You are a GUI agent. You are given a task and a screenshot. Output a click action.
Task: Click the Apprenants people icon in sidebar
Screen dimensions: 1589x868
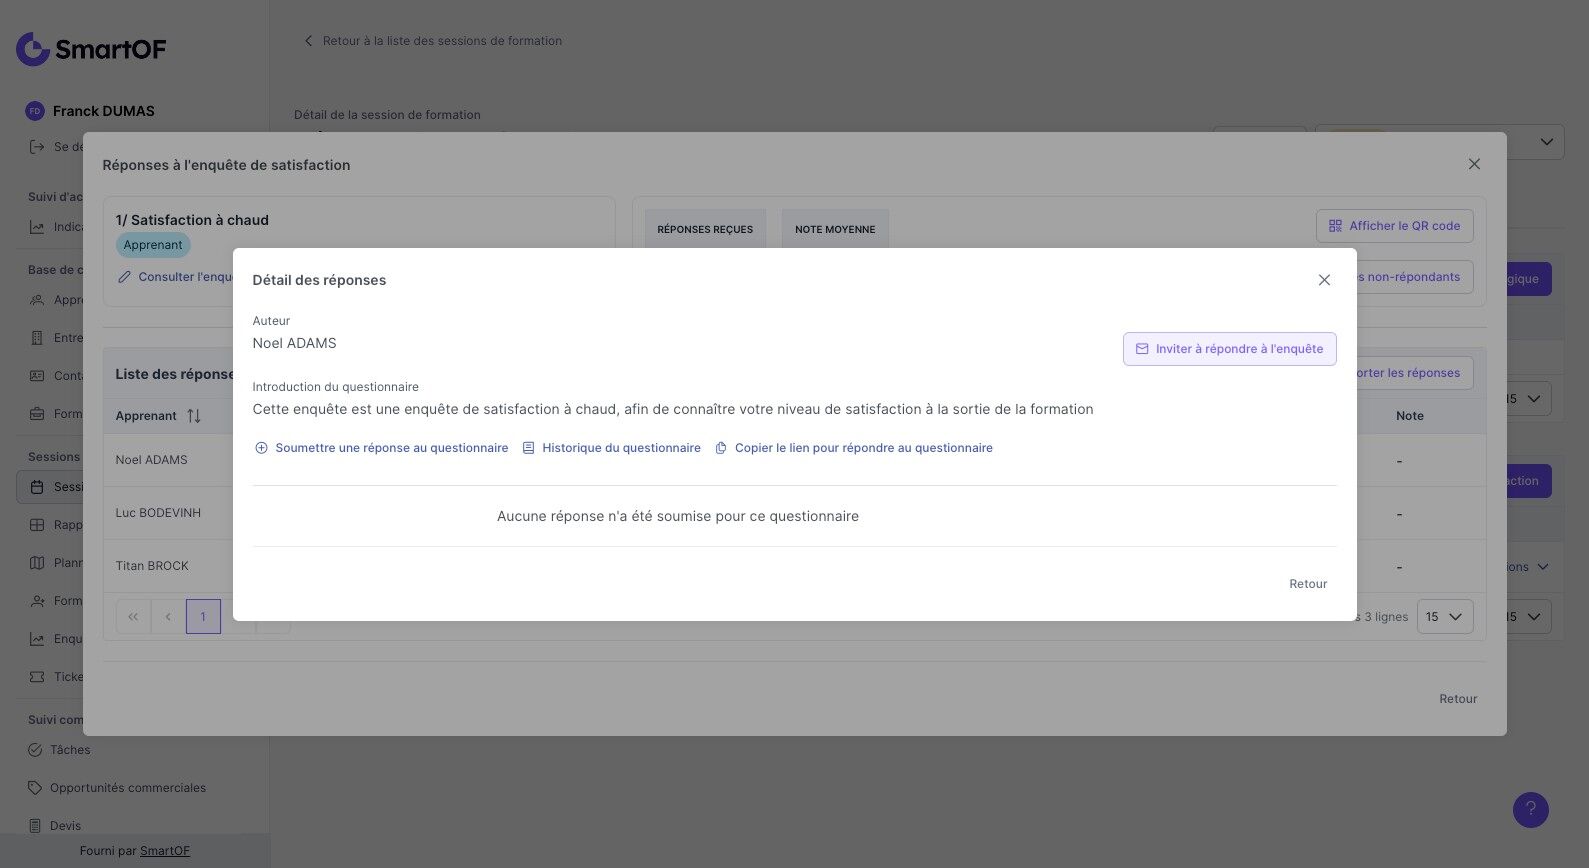(x=37, y=300)
